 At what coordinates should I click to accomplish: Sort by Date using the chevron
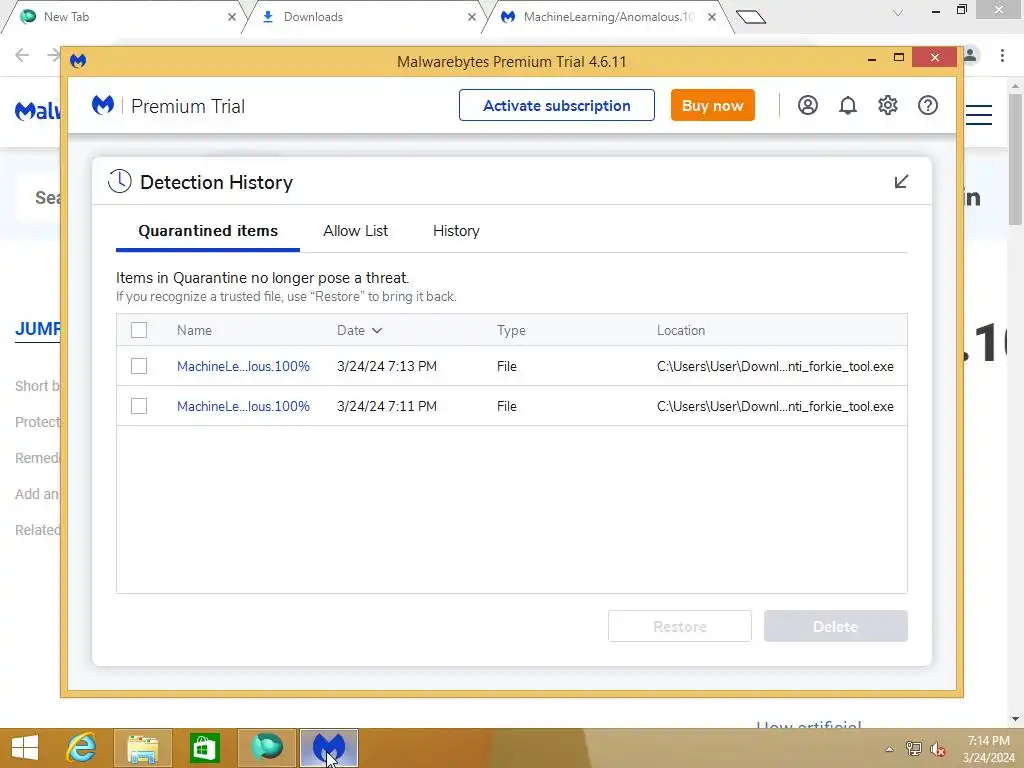377,330
